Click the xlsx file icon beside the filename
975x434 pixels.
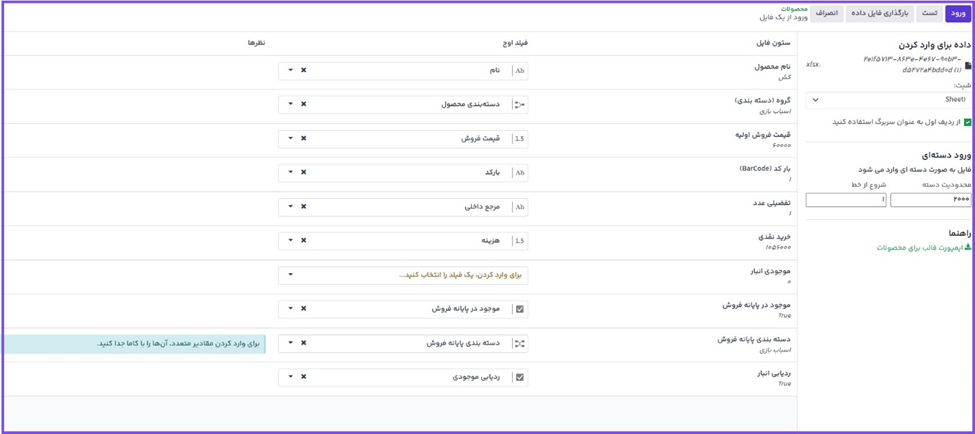(967, 66)
